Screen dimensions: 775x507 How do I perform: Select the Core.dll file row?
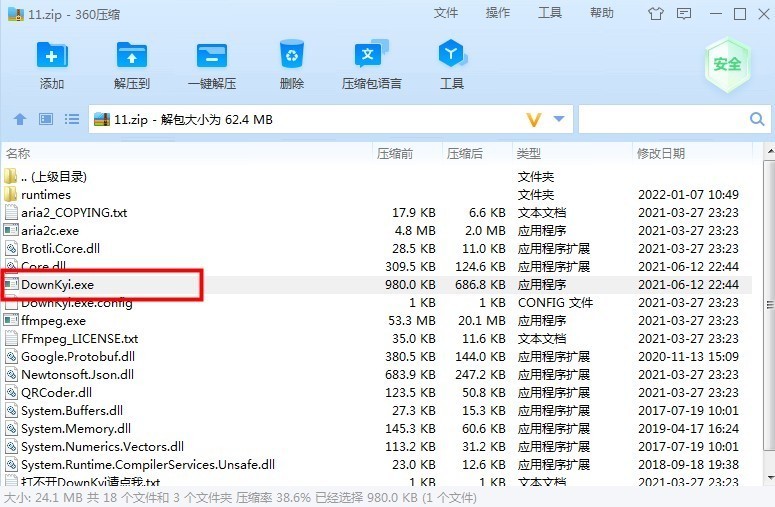coord(377,266)
